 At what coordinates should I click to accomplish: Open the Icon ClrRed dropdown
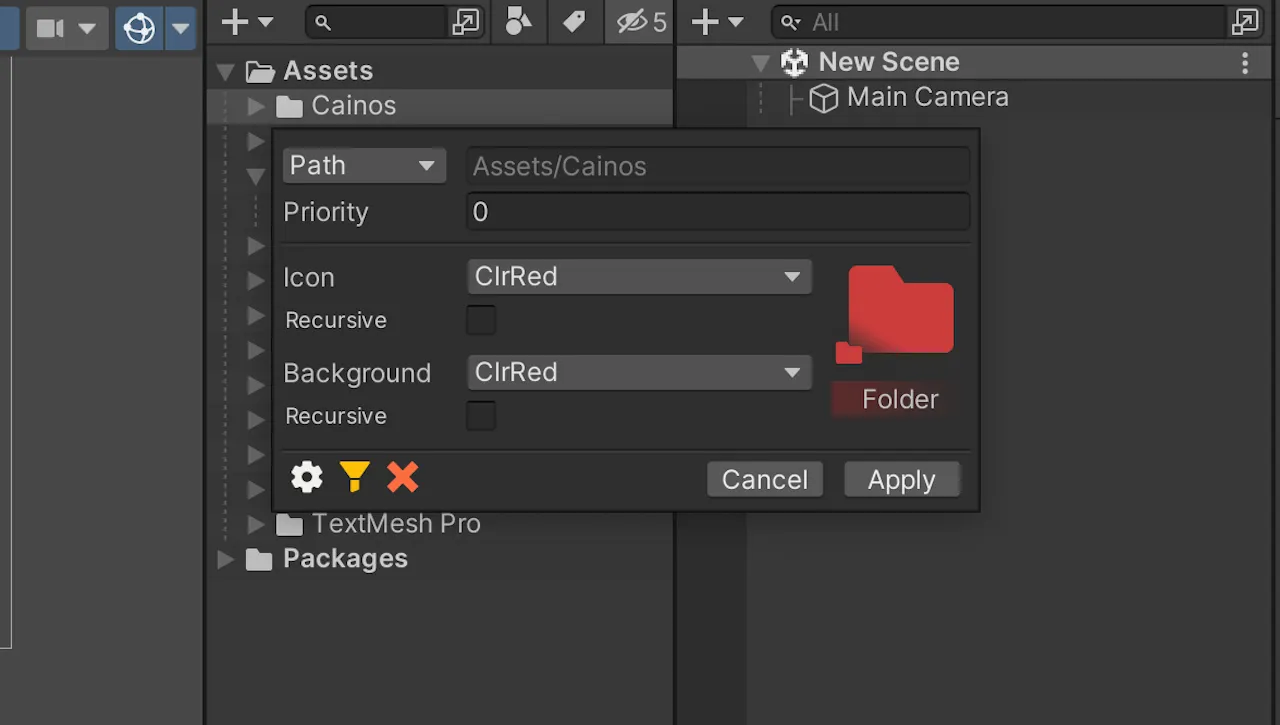(639, 277)
